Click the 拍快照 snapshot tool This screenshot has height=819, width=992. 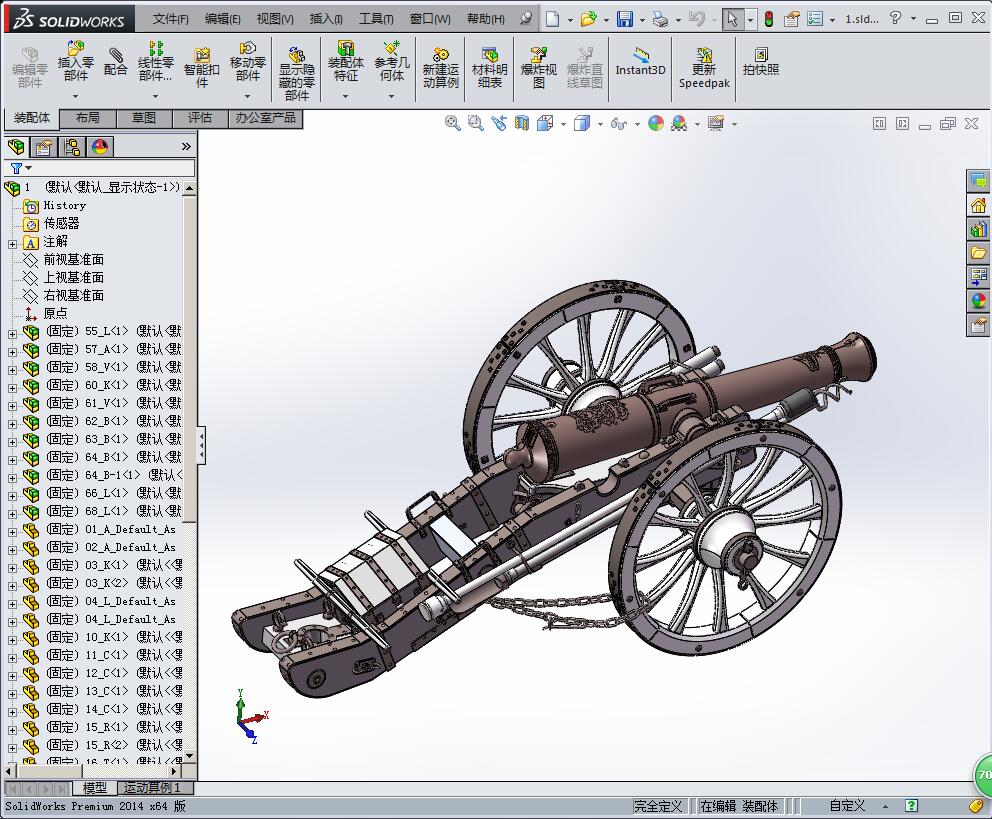(x=760, y=62)
